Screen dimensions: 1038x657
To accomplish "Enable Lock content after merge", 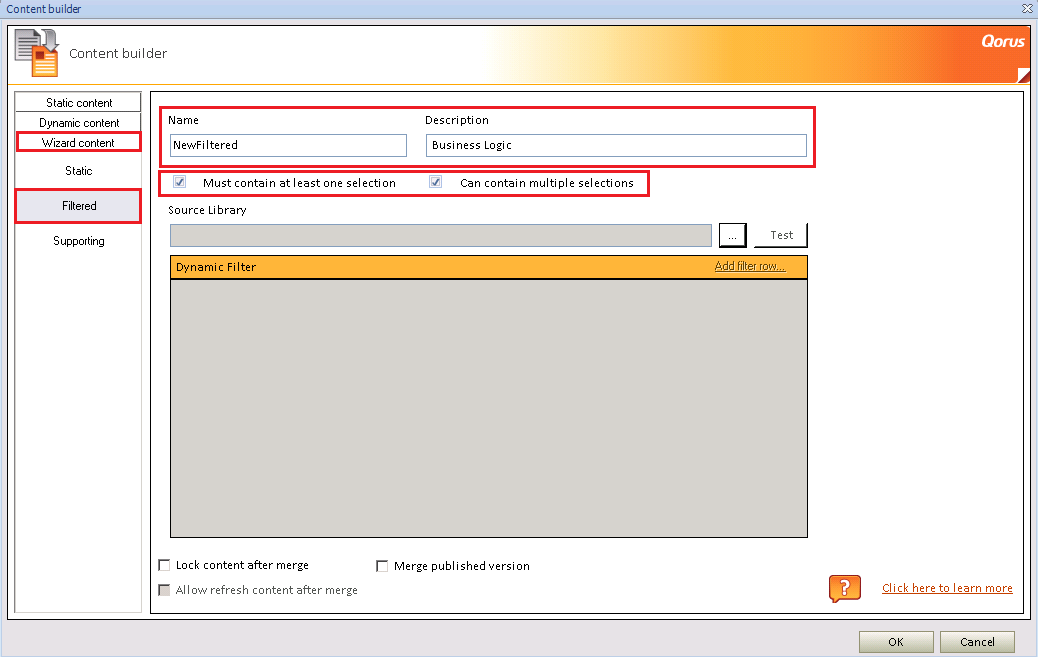I will (x=164, y=565).
